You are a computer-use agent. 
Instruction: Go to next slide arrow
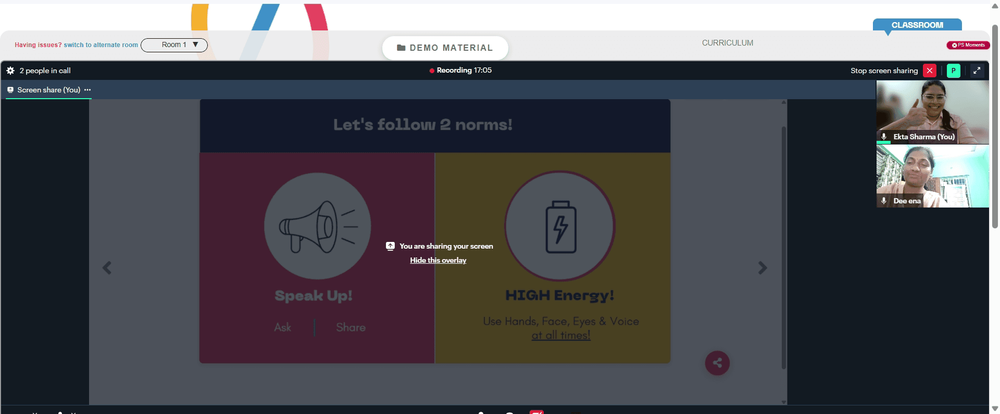(763, 268)
